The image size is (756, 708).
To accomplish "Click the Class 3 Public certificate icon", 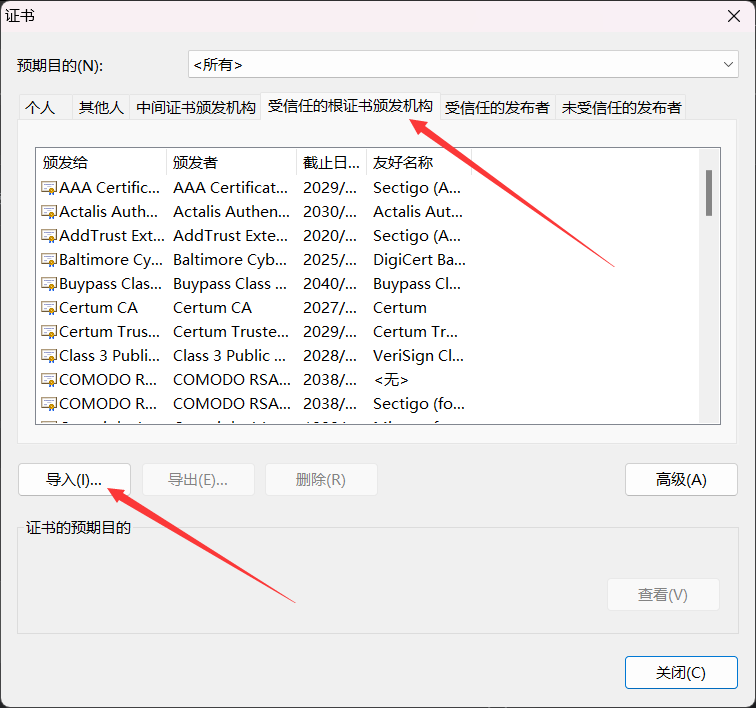I will tap(49, 356).
